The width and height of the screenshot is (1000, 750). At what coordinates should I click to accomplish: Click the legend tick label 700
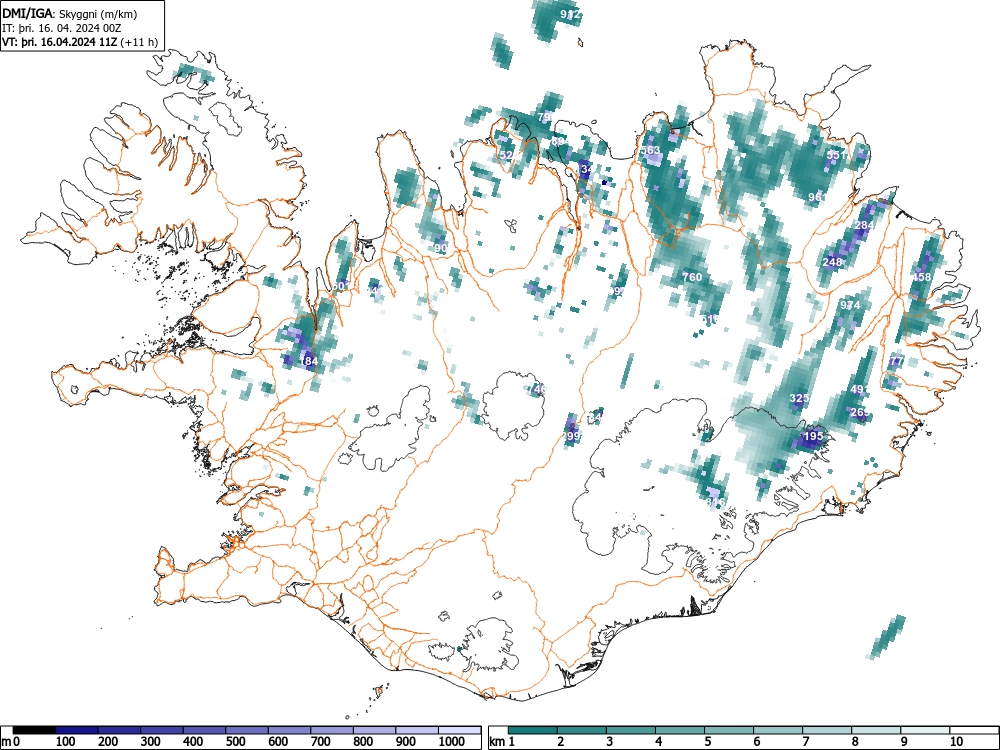(x=321, y=742)
